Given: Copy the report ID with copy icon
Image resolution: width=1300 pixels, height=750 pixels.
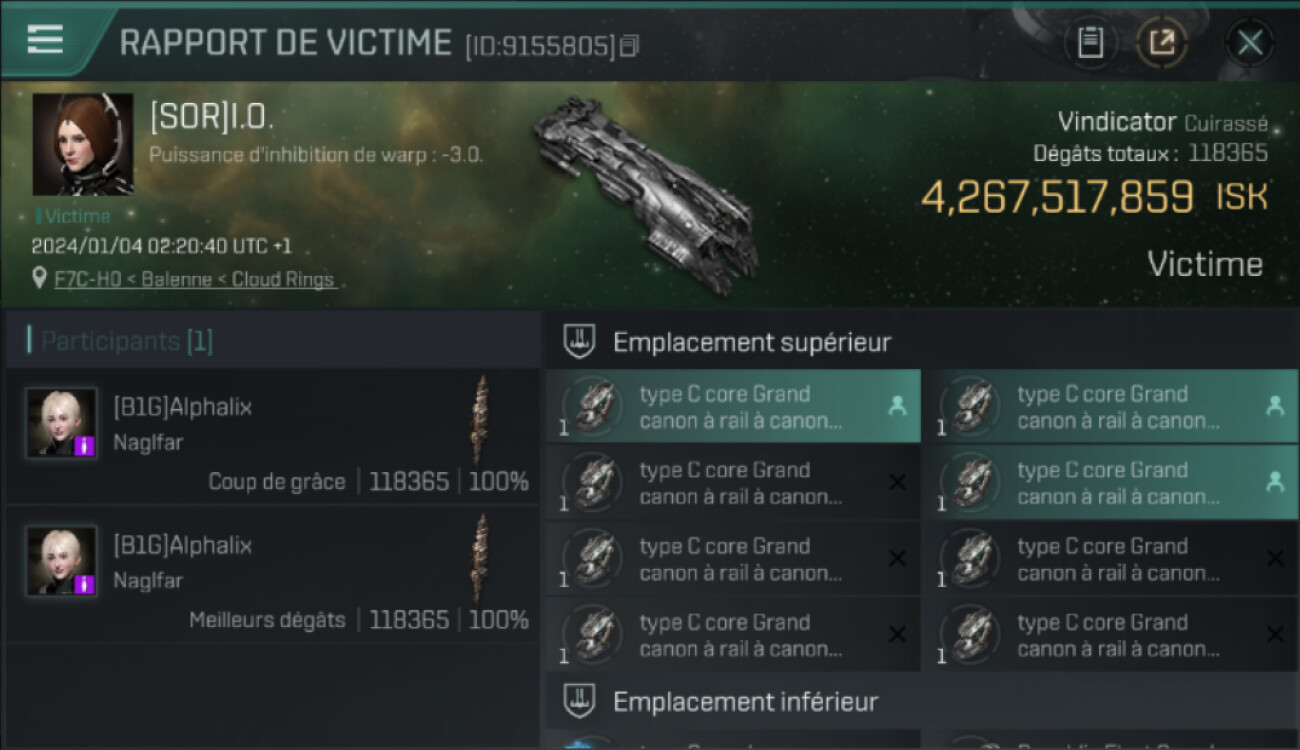Looking at the screenshot, I should click(x=629, y=46).
